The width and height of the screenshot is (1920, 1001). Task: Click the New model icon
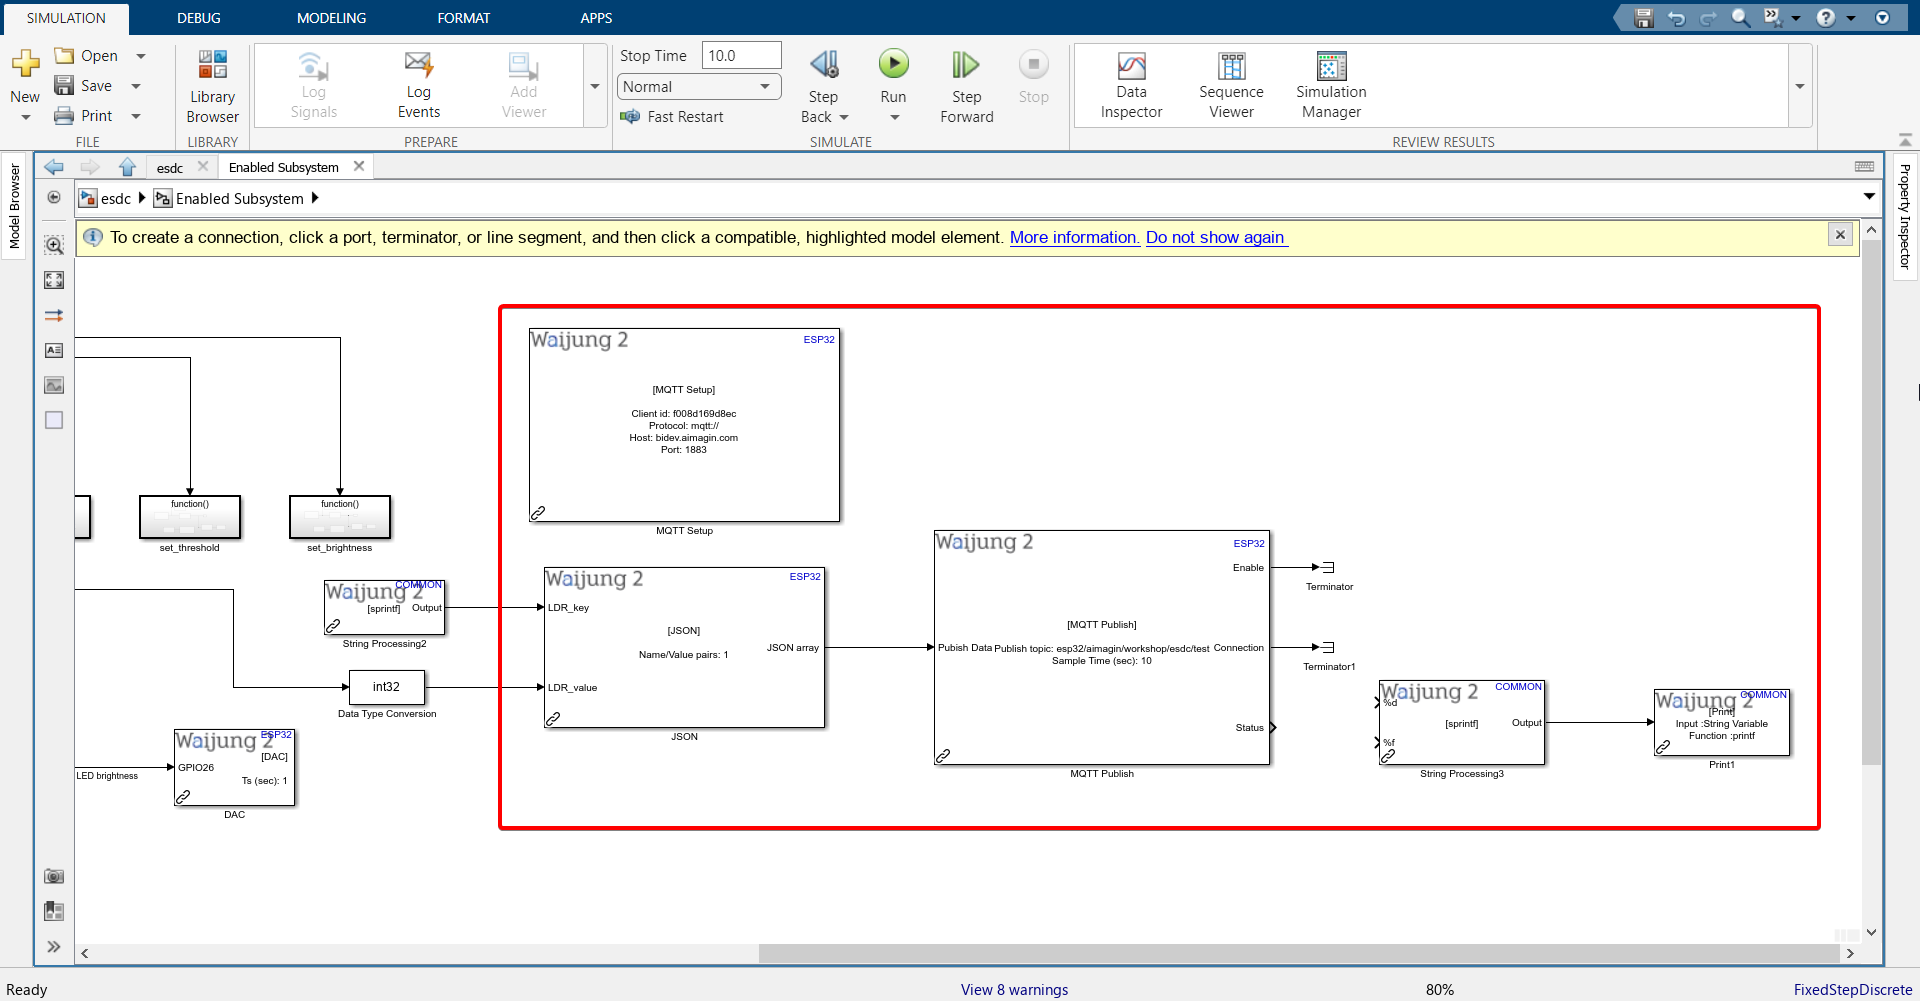tap(25, 65)
